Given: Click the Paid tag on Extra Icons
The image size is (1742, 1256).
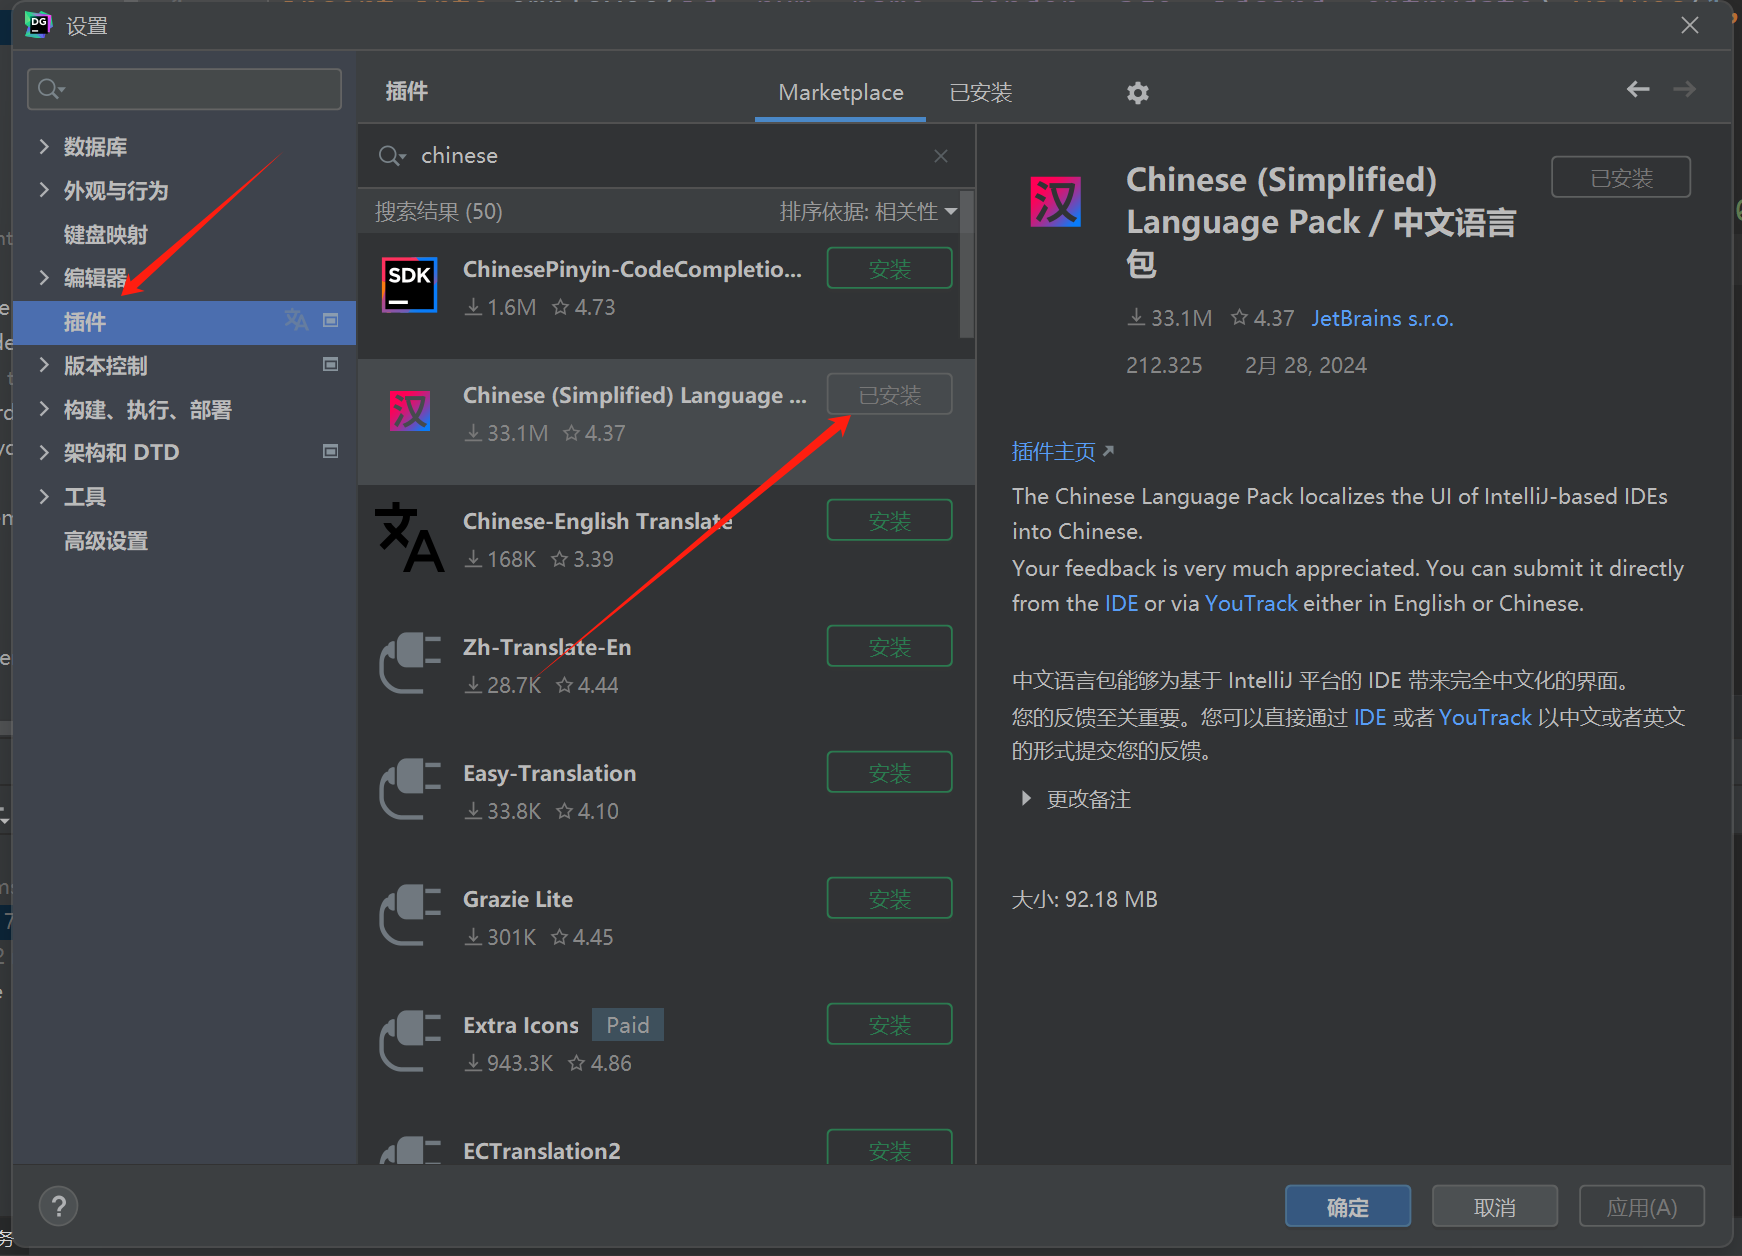Looking at the screenshot, I should coord(627,1025).
